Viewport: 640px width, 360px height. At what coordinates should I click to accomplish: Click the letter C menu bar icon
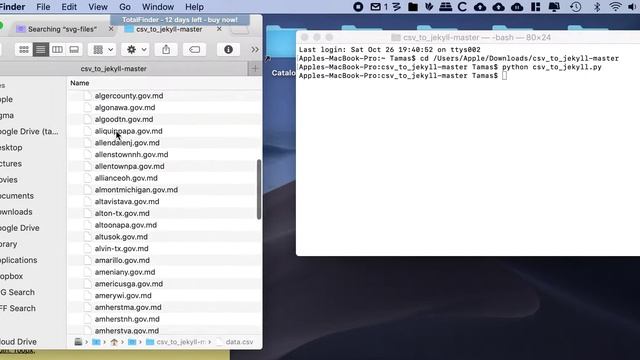coord(462,7)
